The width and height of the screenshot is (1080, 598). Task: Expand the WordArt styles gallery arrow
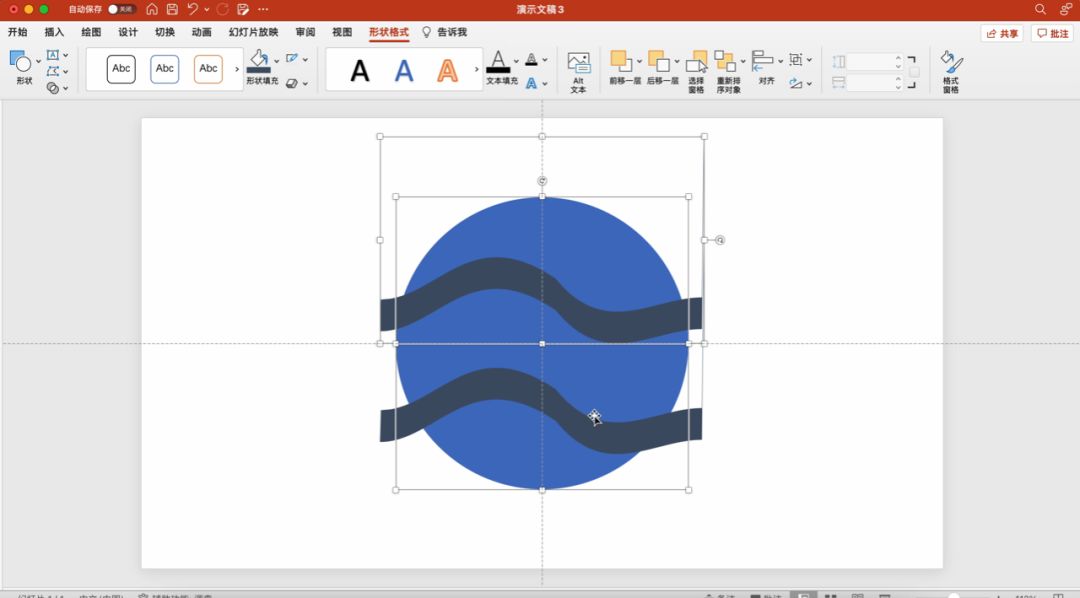[476, 69]
